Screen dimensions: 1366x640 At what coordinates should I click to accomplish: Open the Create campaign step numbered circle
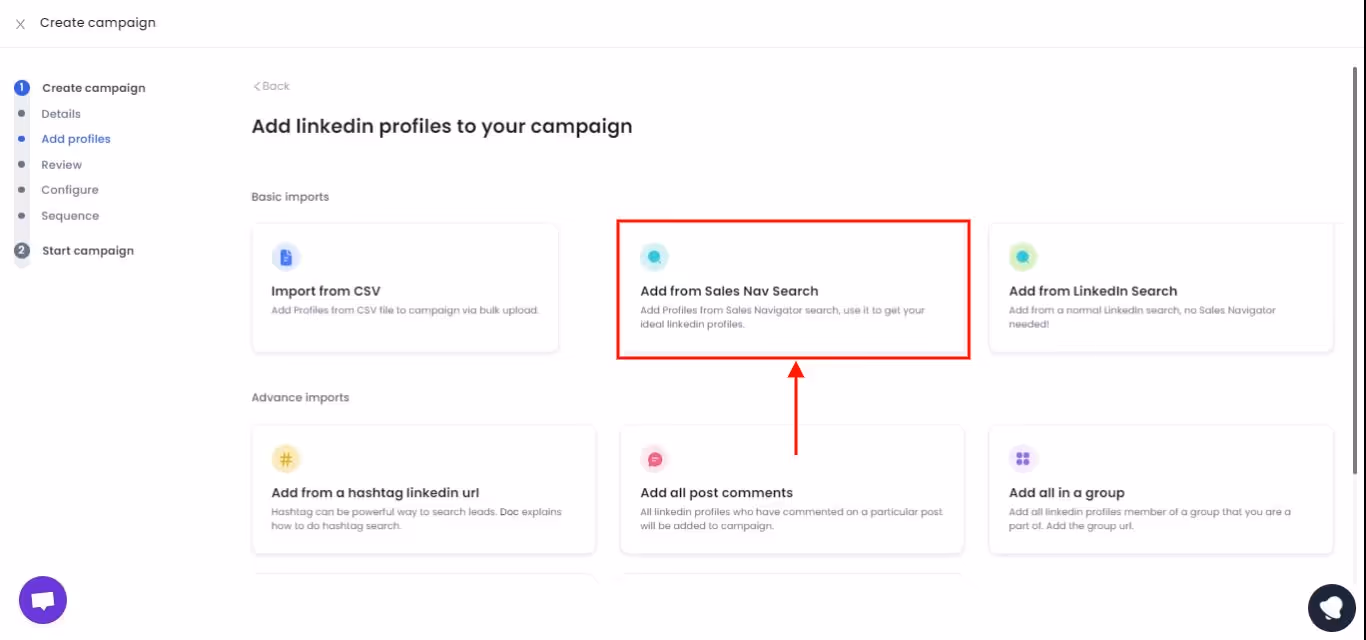pos(21,87)
